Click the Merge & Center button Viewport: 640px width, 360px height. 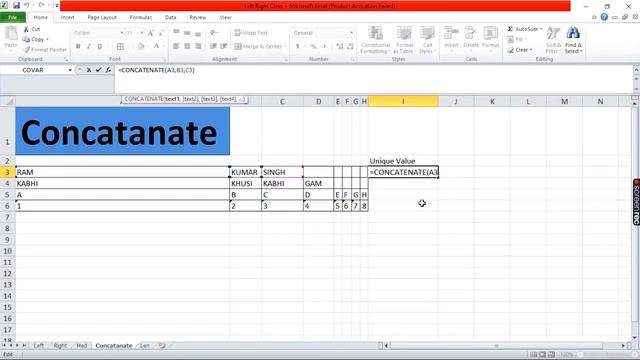tap(260, 47)
